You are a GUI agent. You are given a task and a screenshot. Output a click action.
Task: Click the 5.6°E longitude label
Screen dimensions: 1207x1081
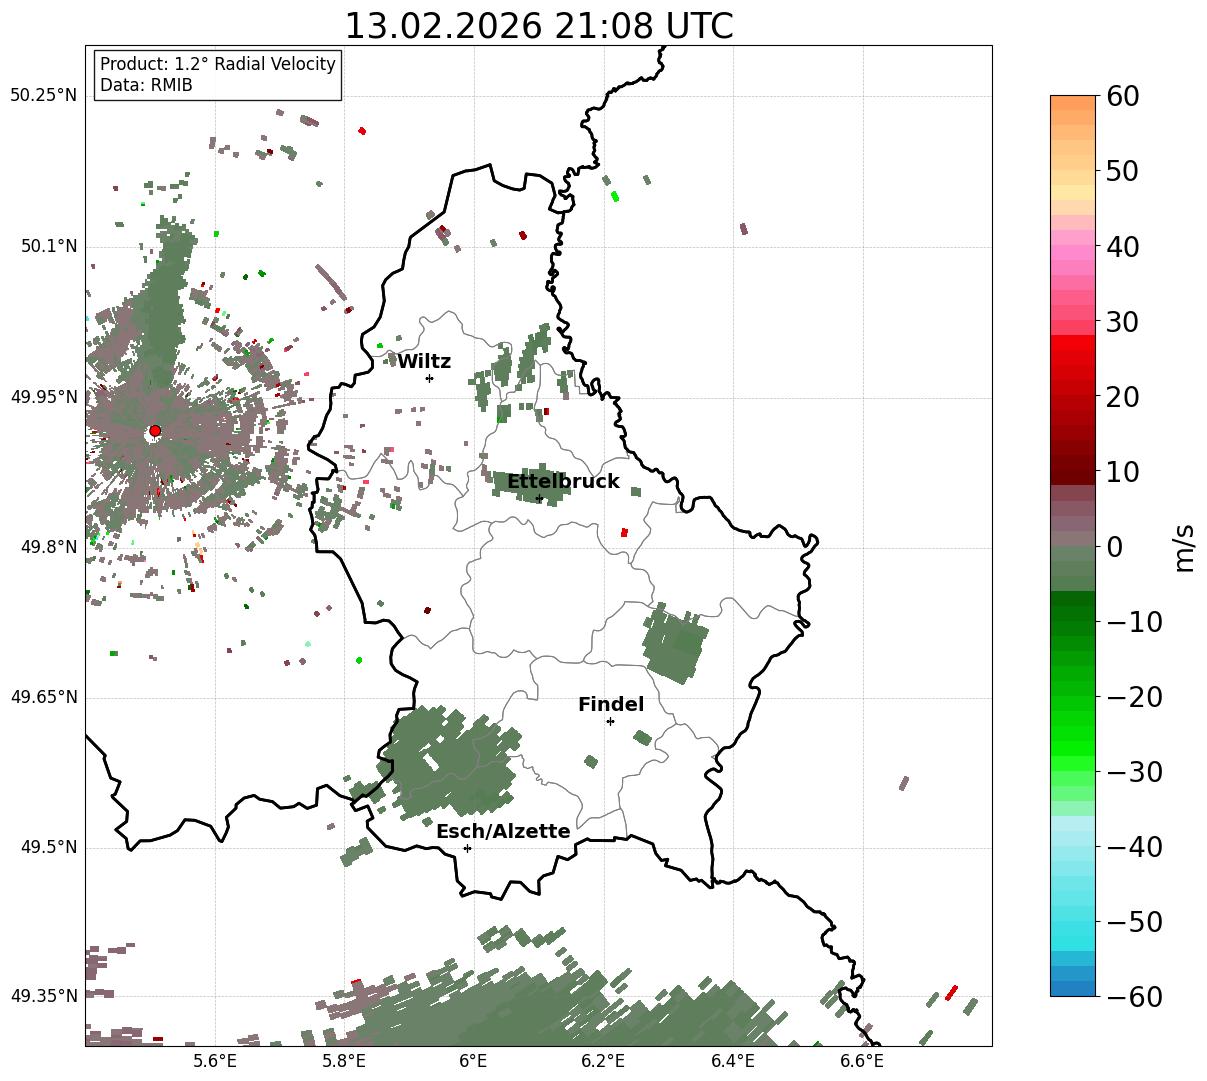point(215,1061)
